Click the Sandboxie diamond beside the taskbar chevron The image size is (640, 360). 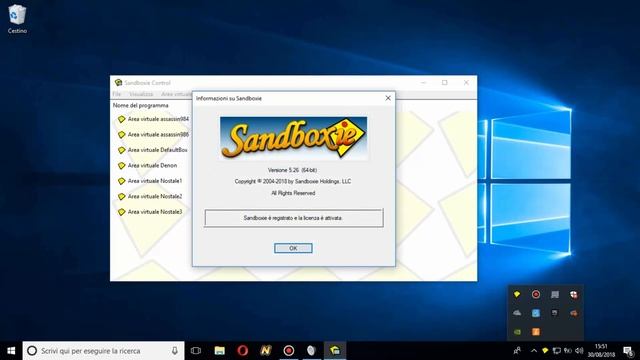click(545, 351)
